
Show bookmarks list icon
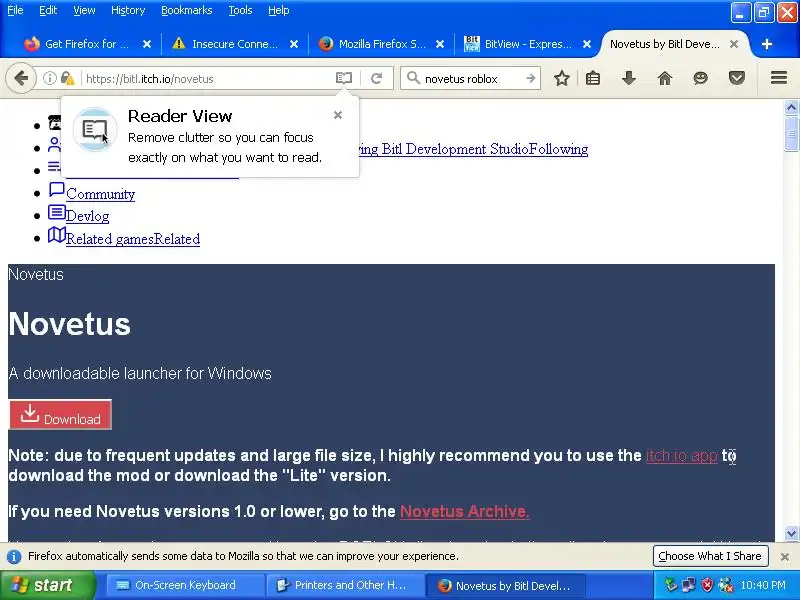[x=593, y=78]
